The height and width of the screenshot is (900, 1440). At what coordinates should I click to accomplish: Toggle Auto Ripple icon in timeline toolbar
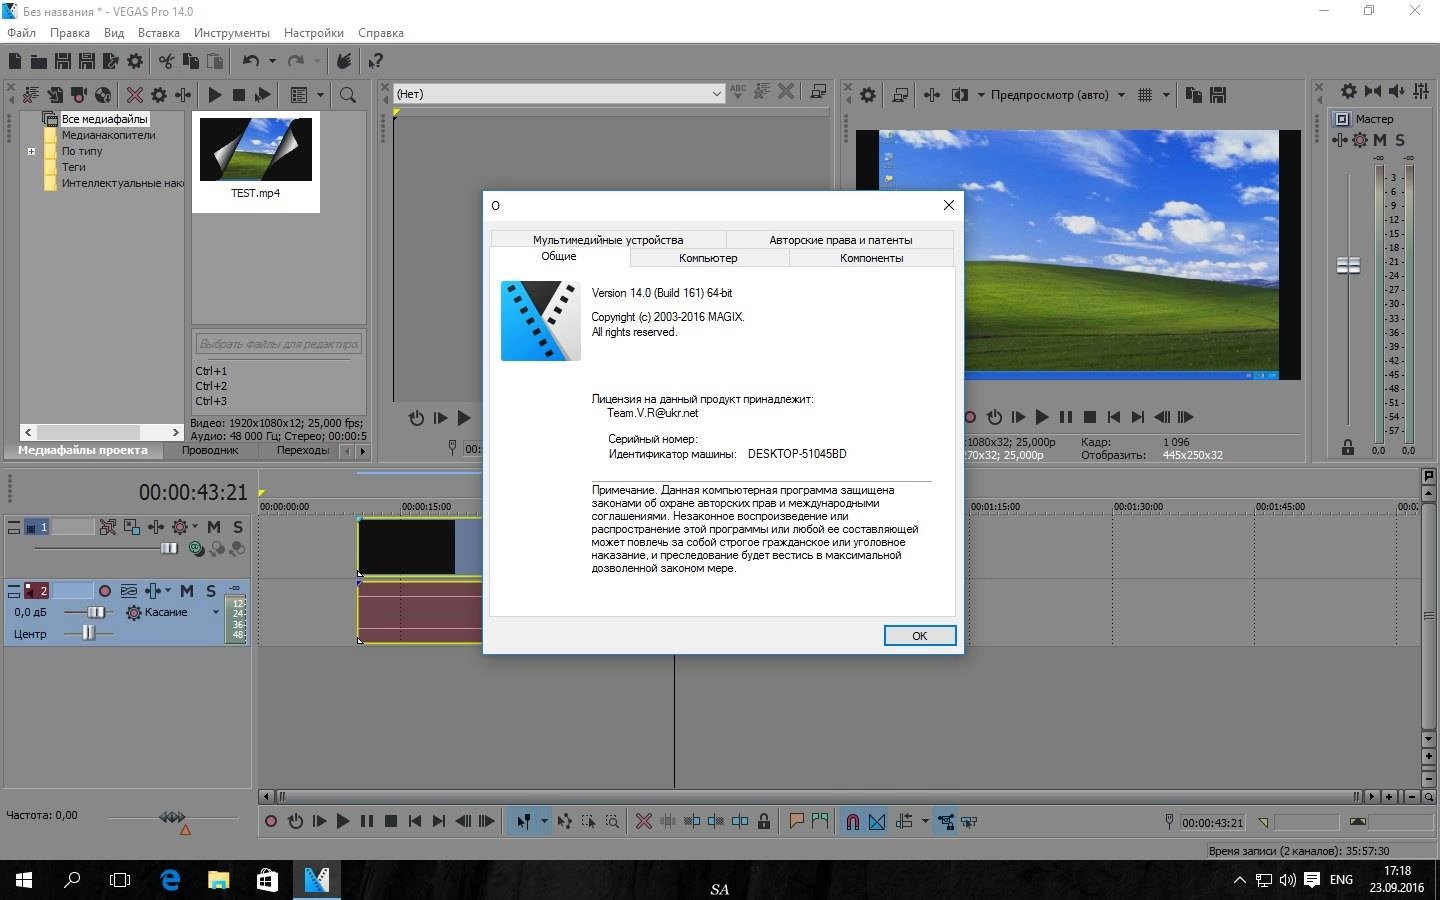click(x=904, y=821)
